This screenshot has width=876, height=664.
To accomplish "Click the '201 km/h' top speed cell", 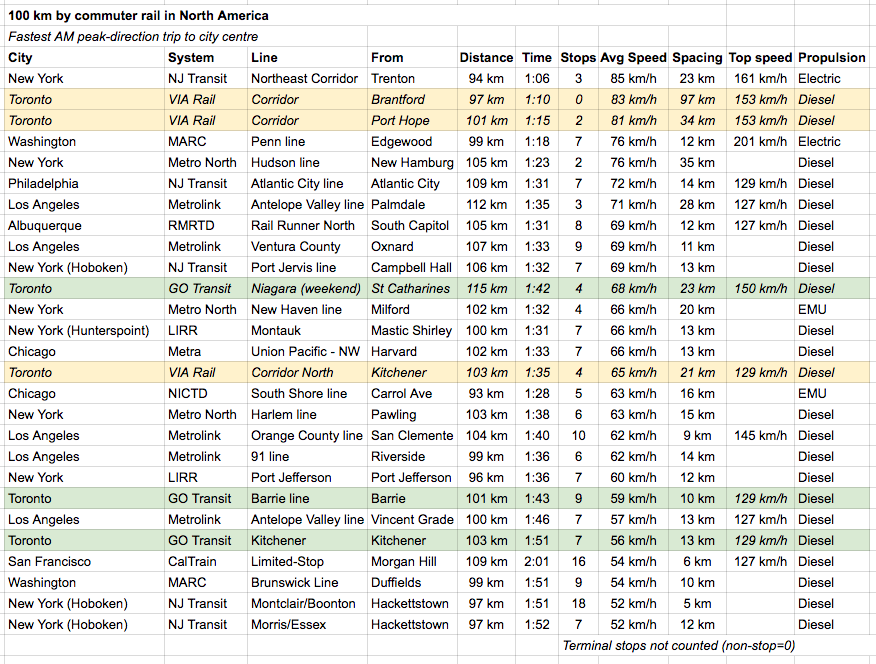I will [x=760, y=141].
